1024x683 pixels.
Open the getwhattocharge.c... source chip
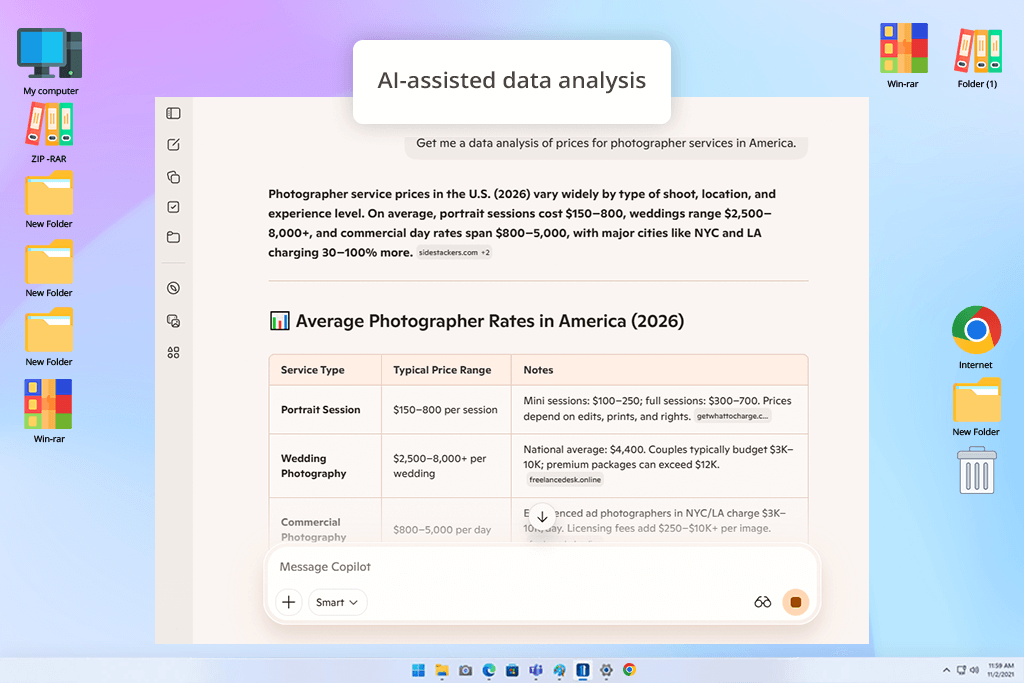[732, 417]
